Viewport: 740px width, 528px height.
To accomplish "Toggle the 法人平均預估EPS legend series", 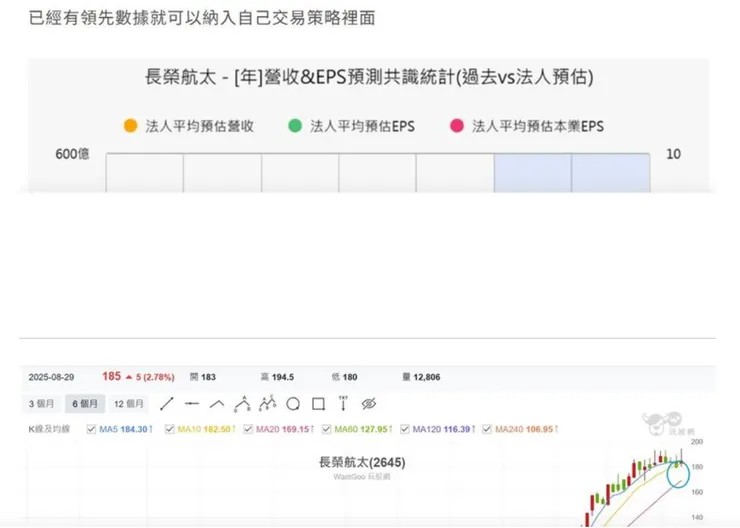I will (352, 126).
